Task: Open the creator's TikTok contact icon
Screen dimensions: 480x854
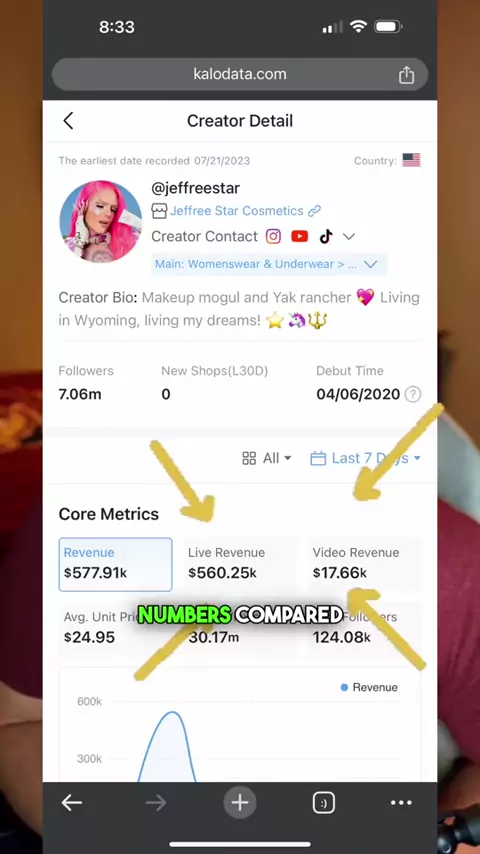Action: click(x=326, y=236)
